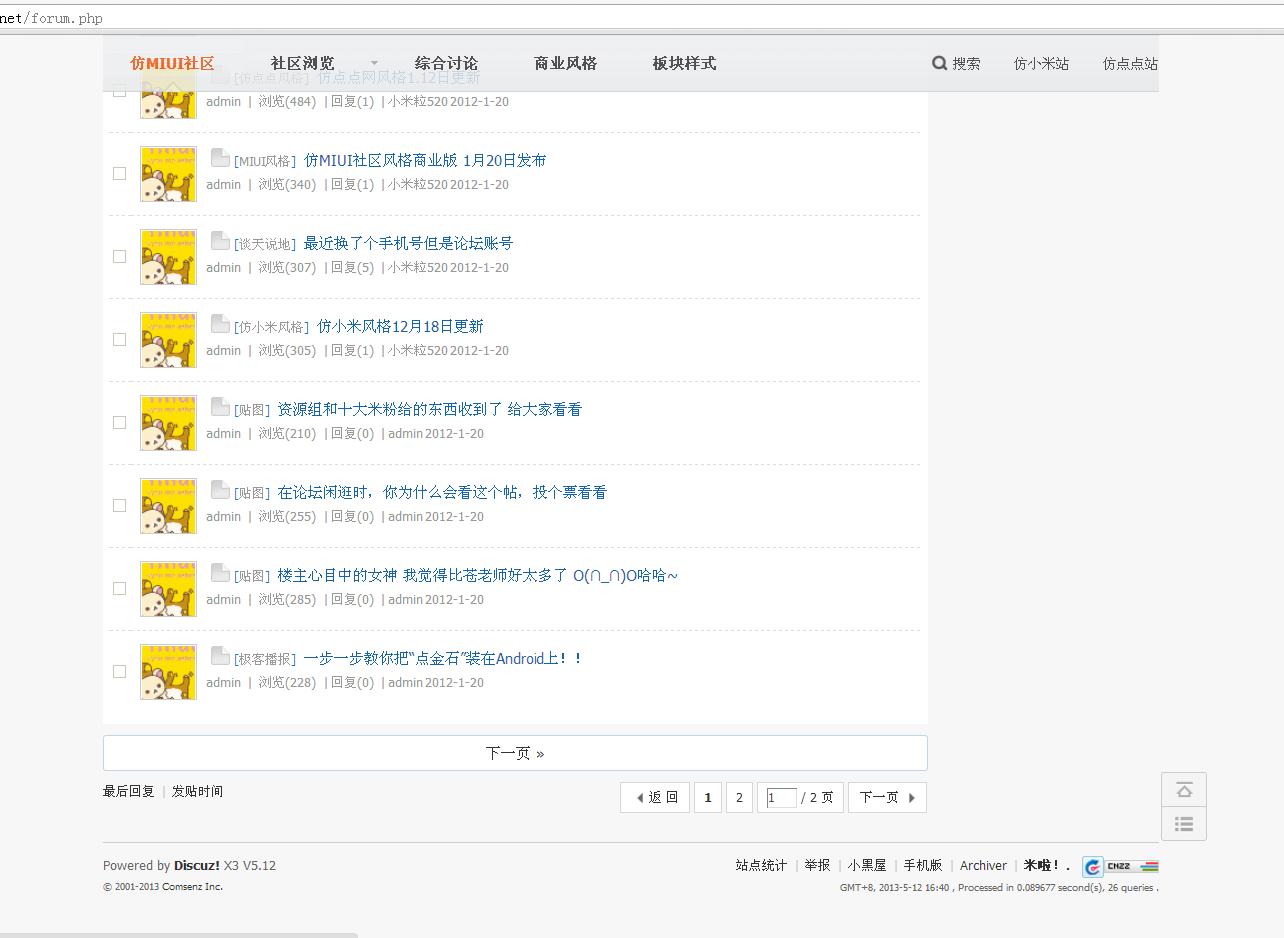Screen dimensions: 1284x938
Task: Tick checkbox for 楼主心目中的女神 thread
Action: click(x=119, y=588)
